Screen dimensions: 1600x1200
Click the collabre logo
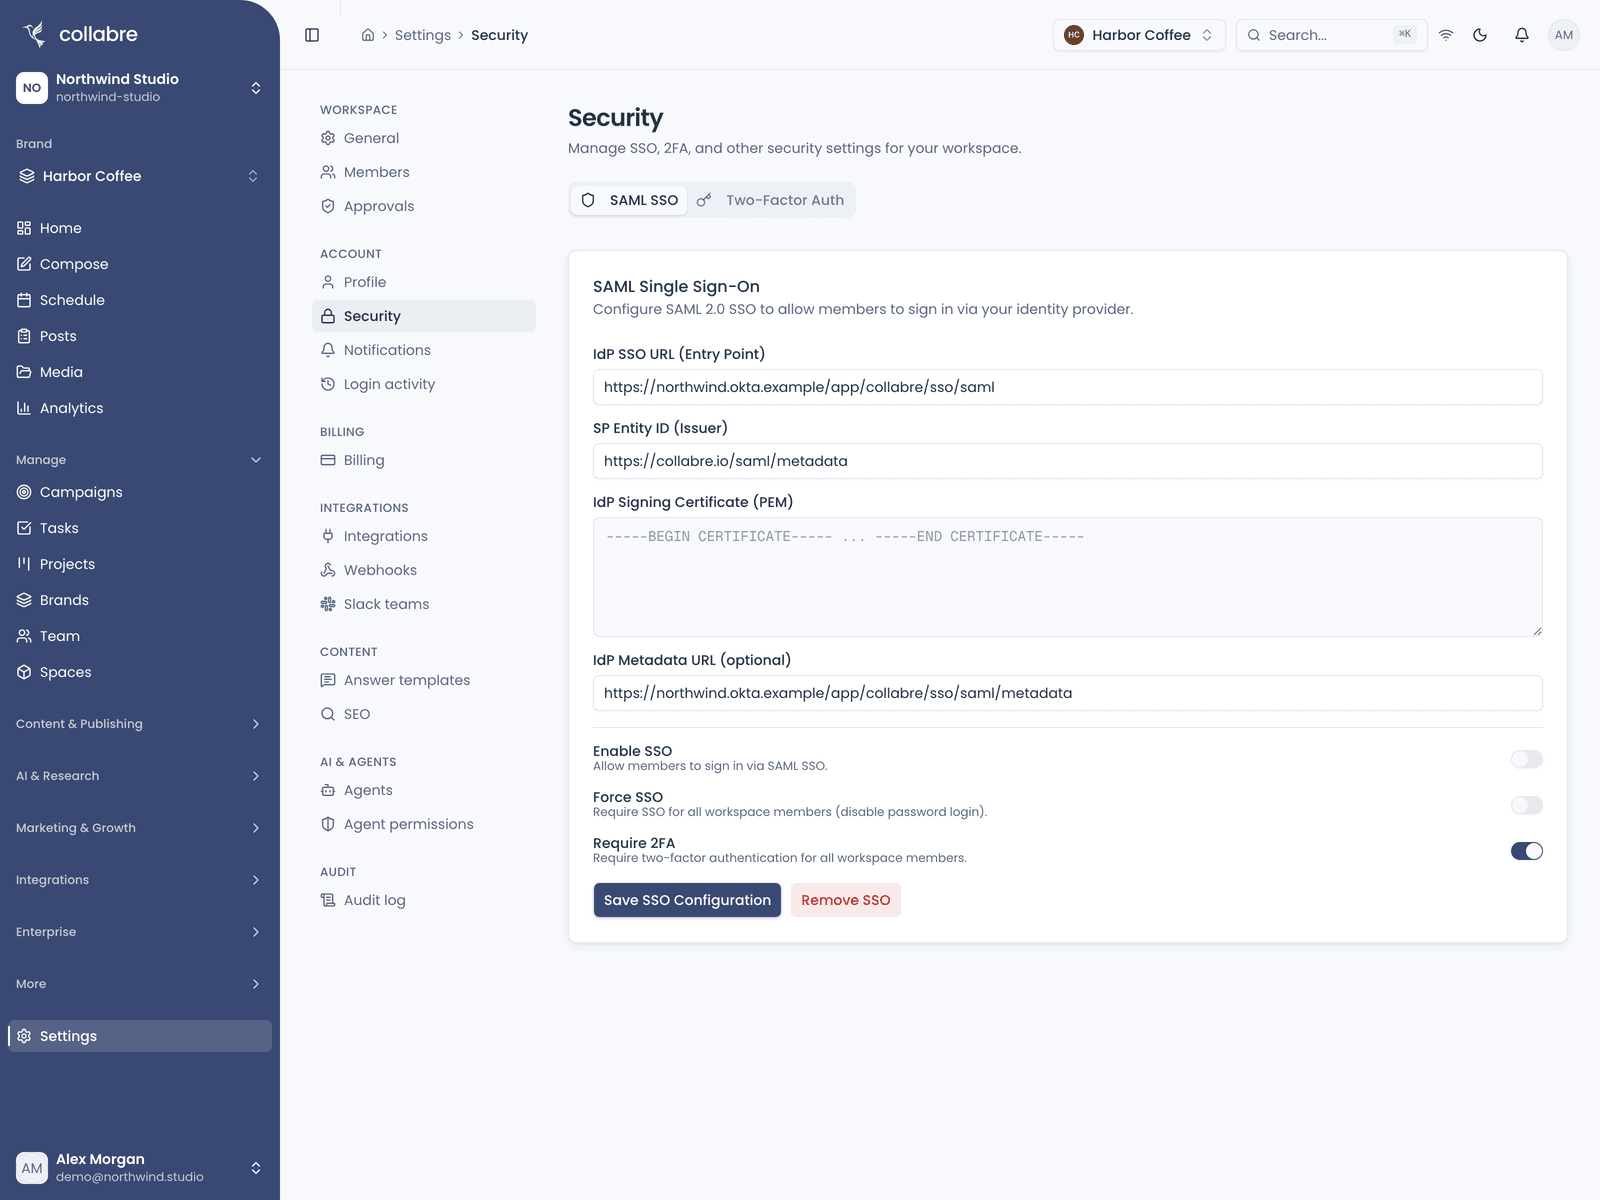coord(80,34)
